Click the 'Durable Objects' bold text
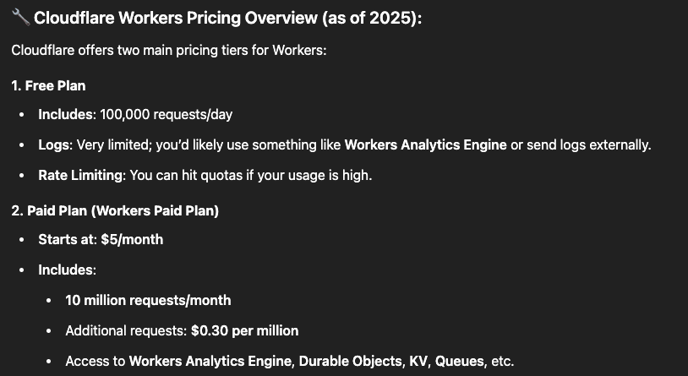This screenshot has height=376, width=688. pos(350,361)
